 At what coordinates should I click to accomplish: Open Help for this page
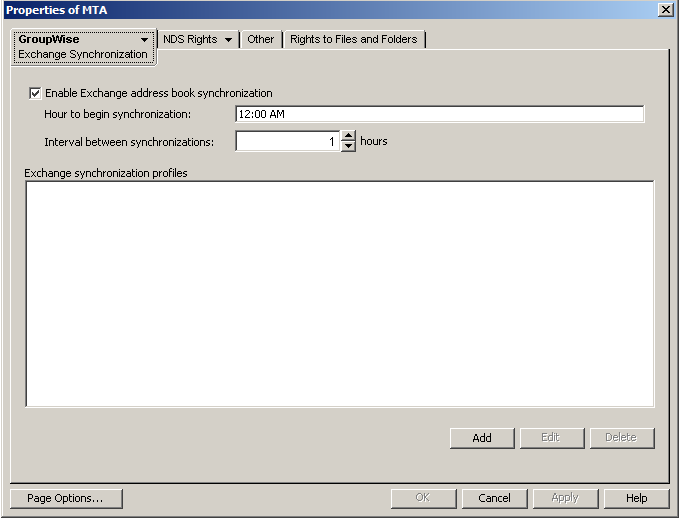point(637,498)
